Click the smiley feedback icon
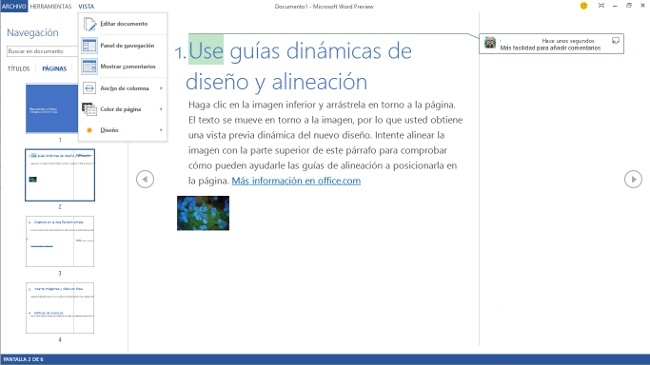The height and width of the screenshot is (365, 650). tap(584, 6)
